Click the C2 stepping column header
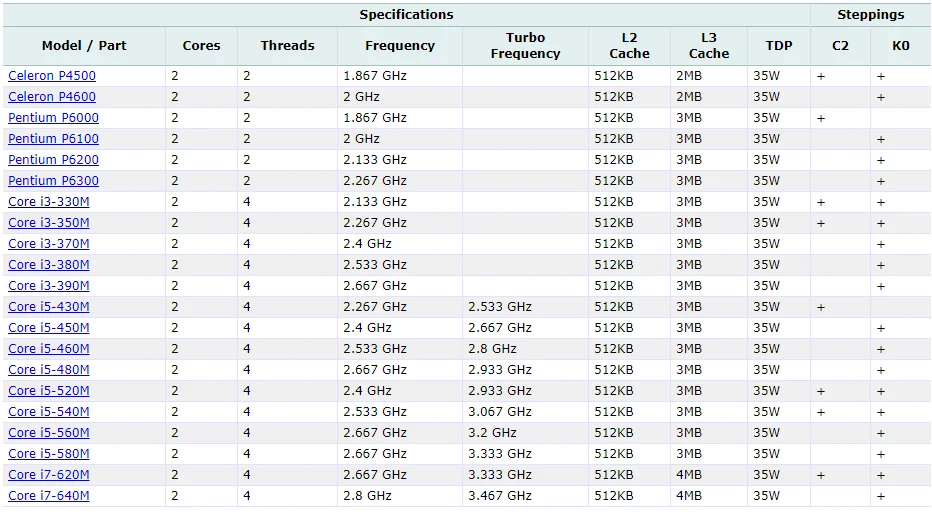The width and height of the screenshot is (932, 518). pyautogui.click(x=840, y=46)
